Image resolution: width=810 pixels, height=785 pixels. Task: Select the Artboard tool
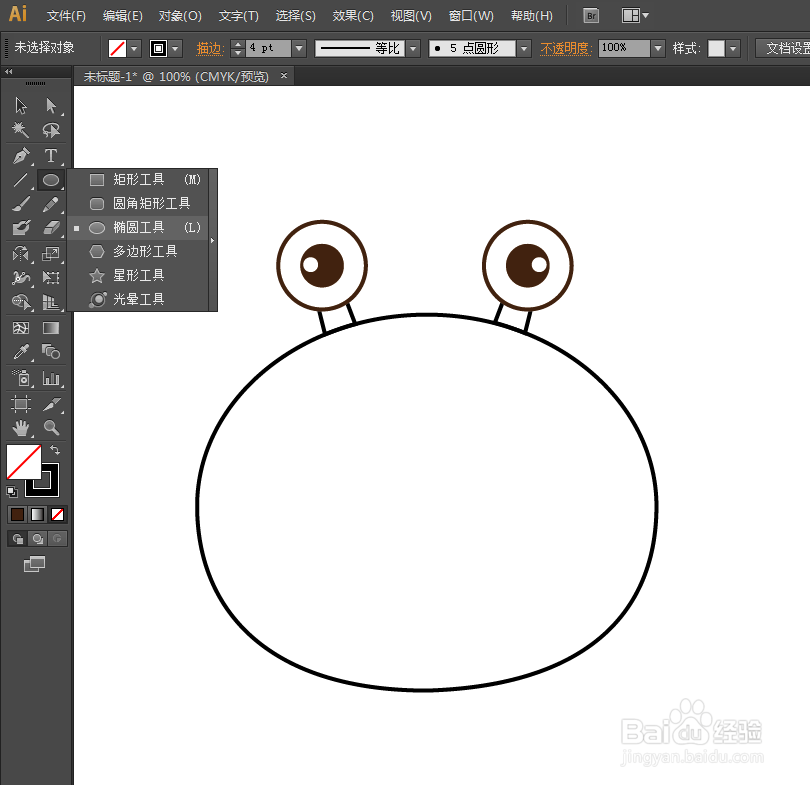point(21,403)
